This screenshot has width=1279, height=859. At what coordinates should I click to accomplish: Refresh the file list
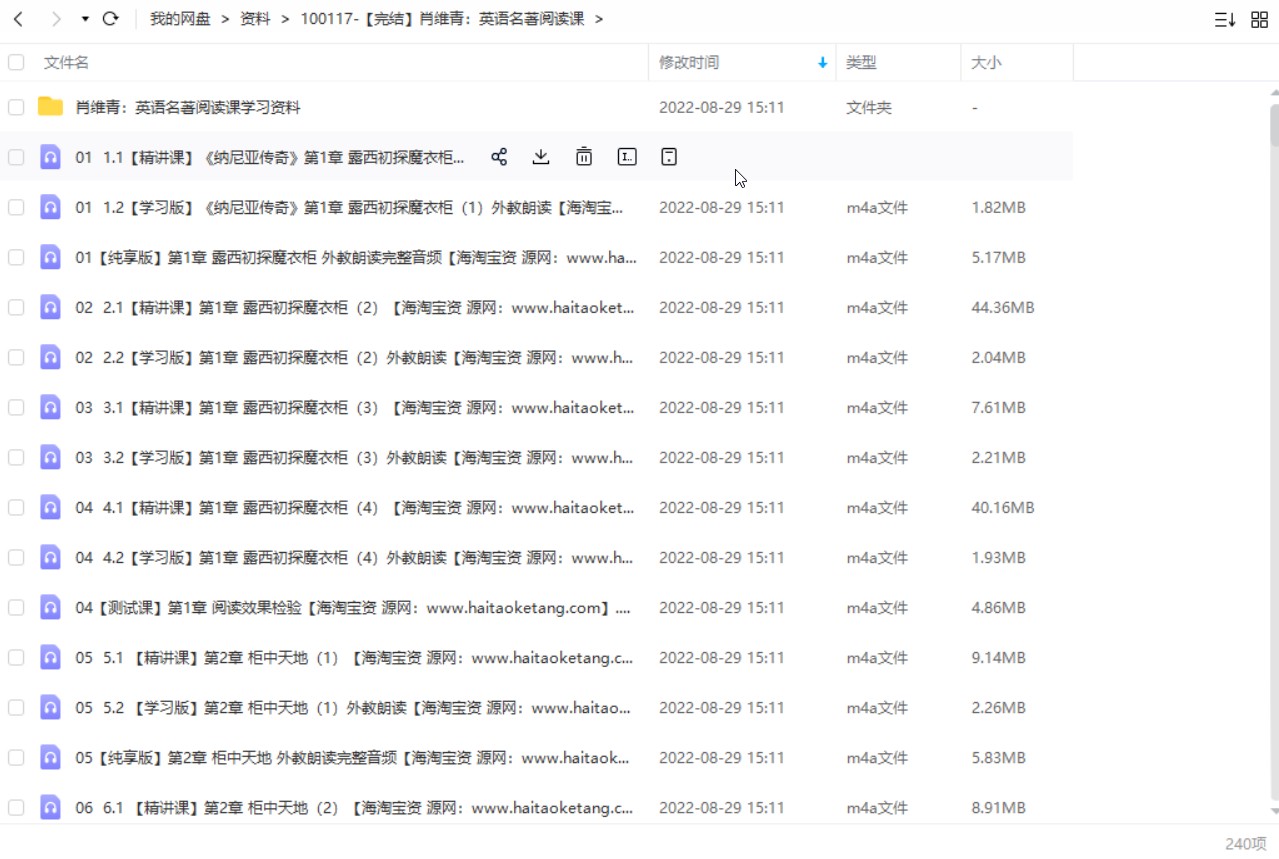111,19
